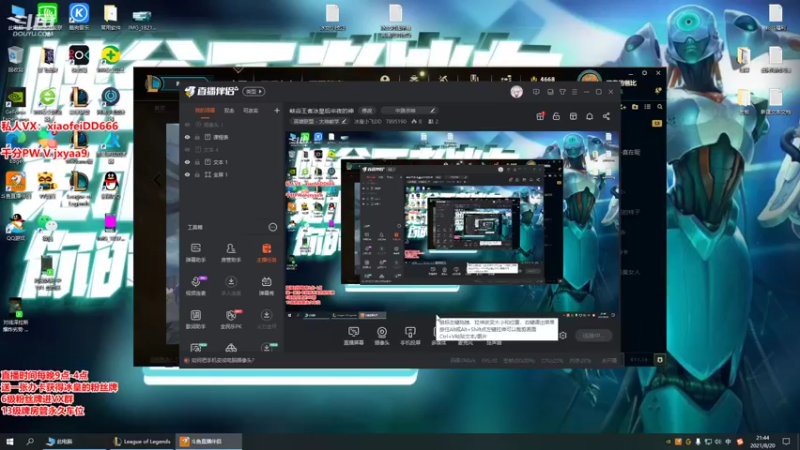Click the funnel-shaped icon in title bar

[x=562, y=92]
